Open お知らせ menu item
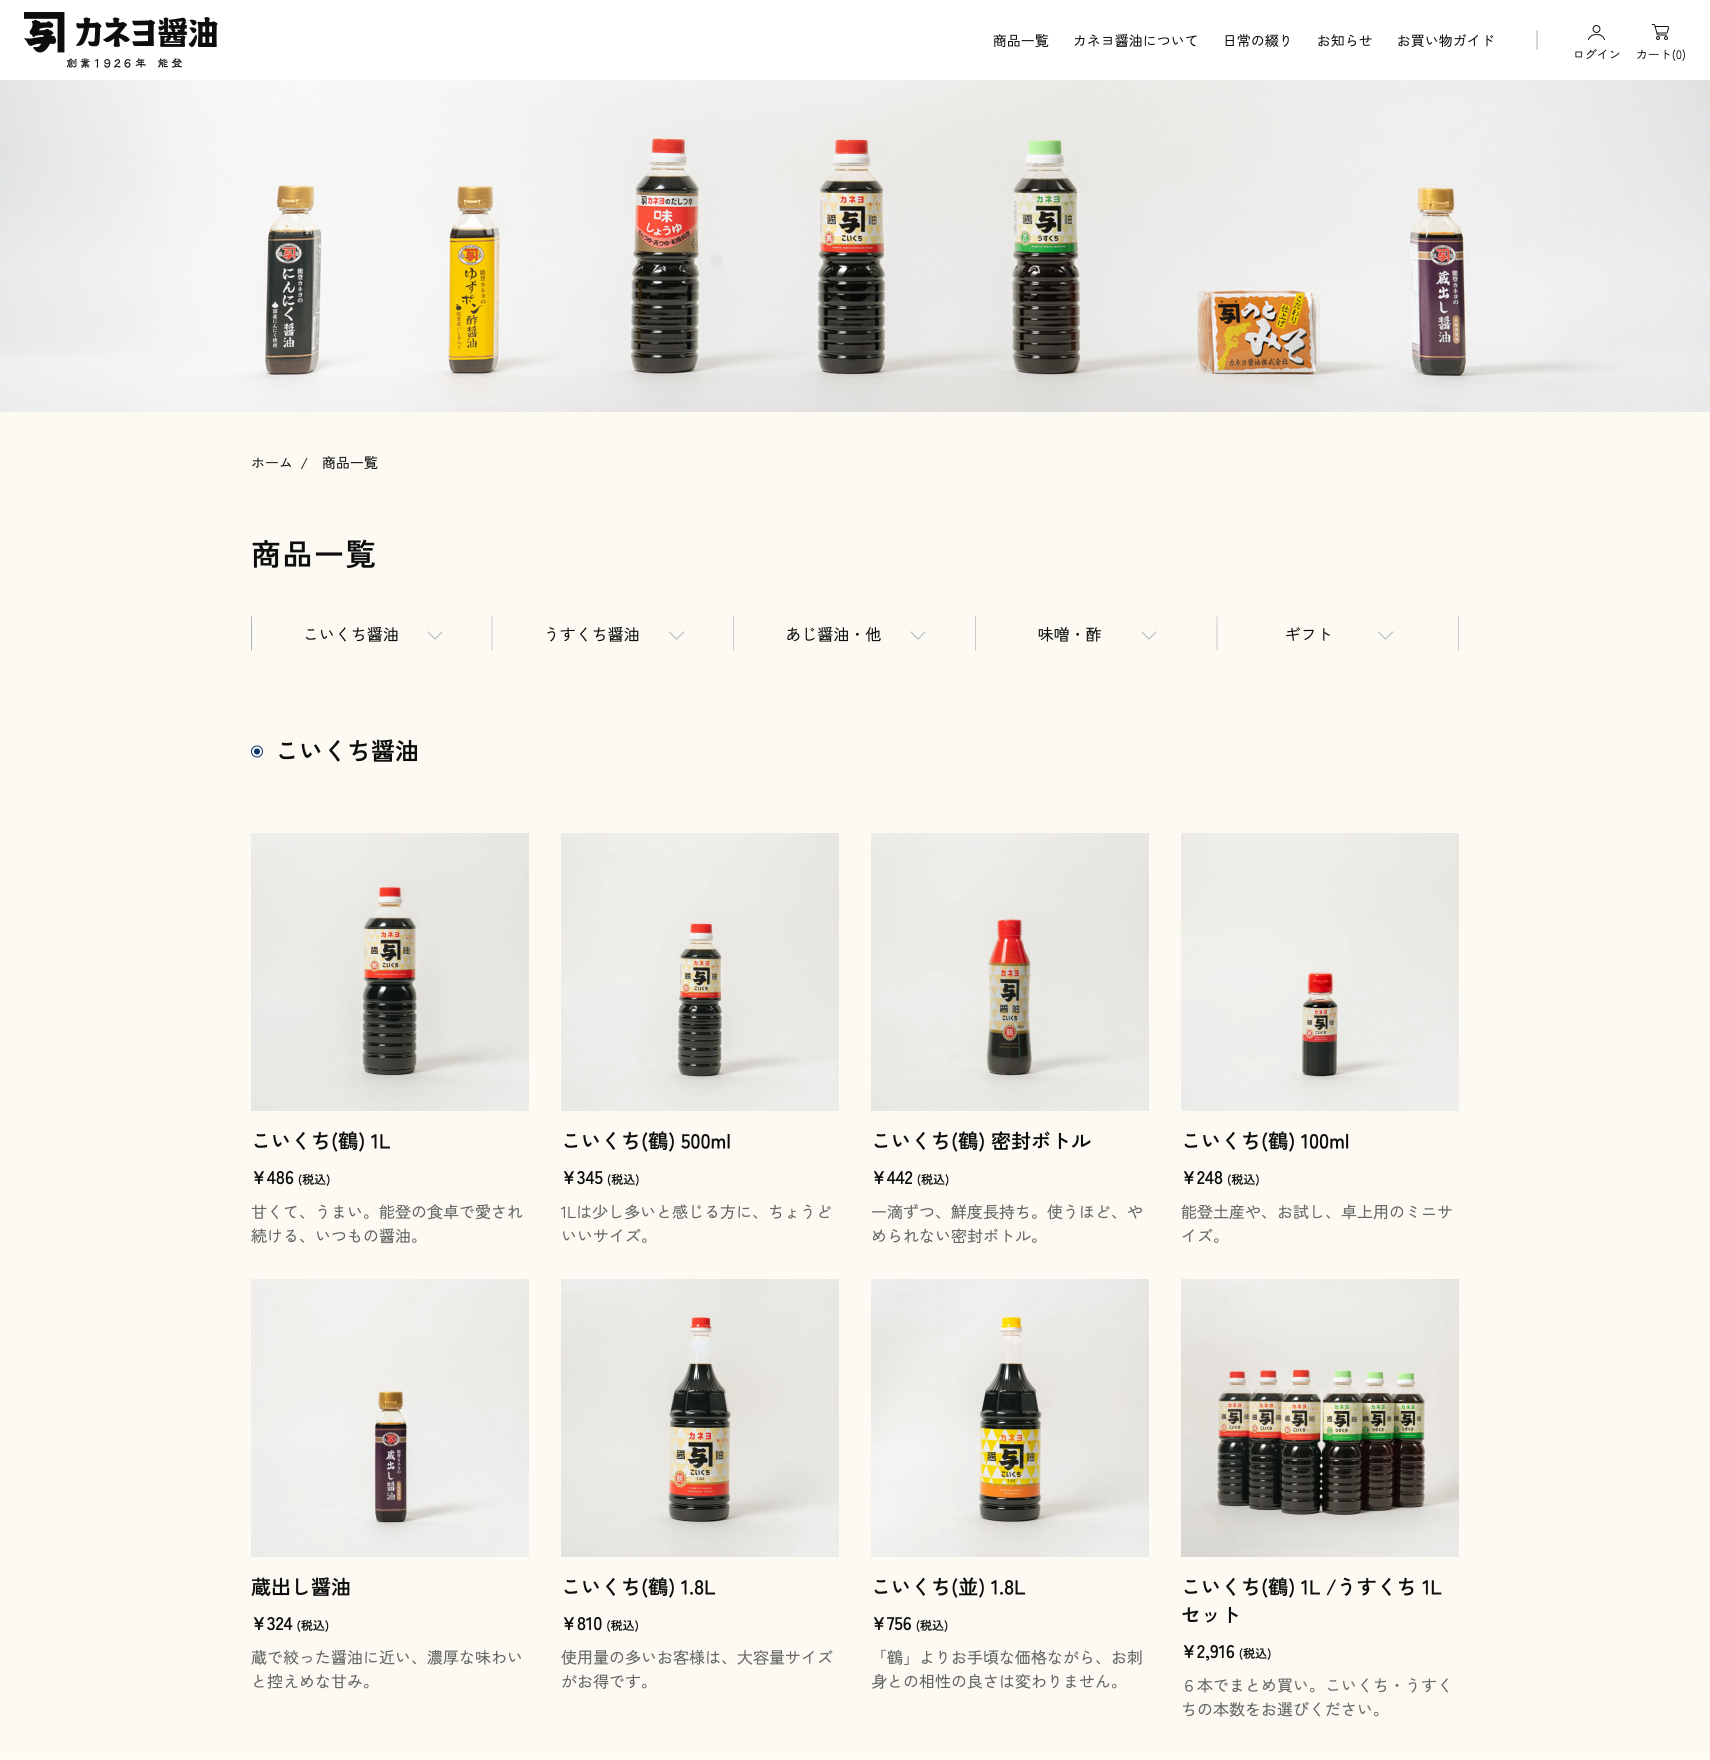Screen dimensions: 1710x1760 pos(1344,41)
